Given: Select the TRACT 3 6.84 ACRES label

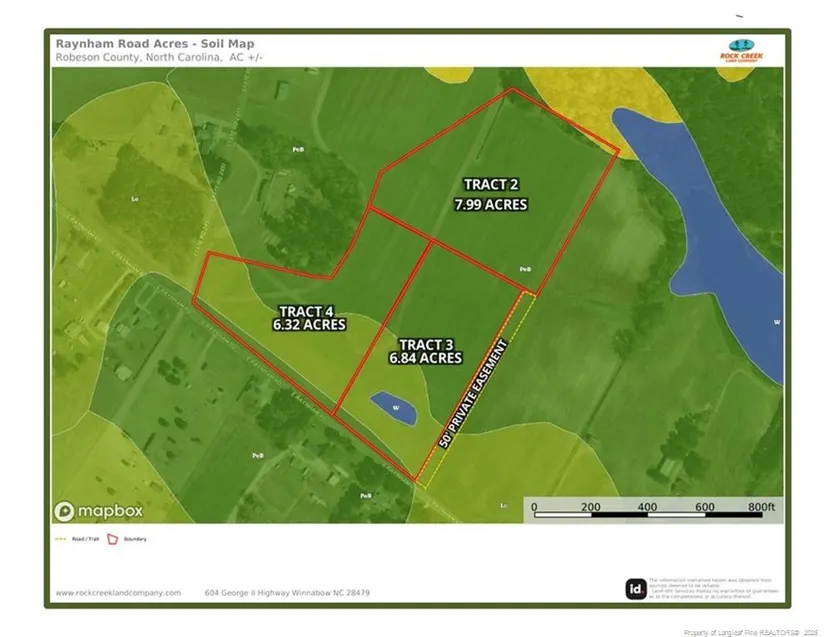Looking at the screenshot, I should (x=425, y=350).
